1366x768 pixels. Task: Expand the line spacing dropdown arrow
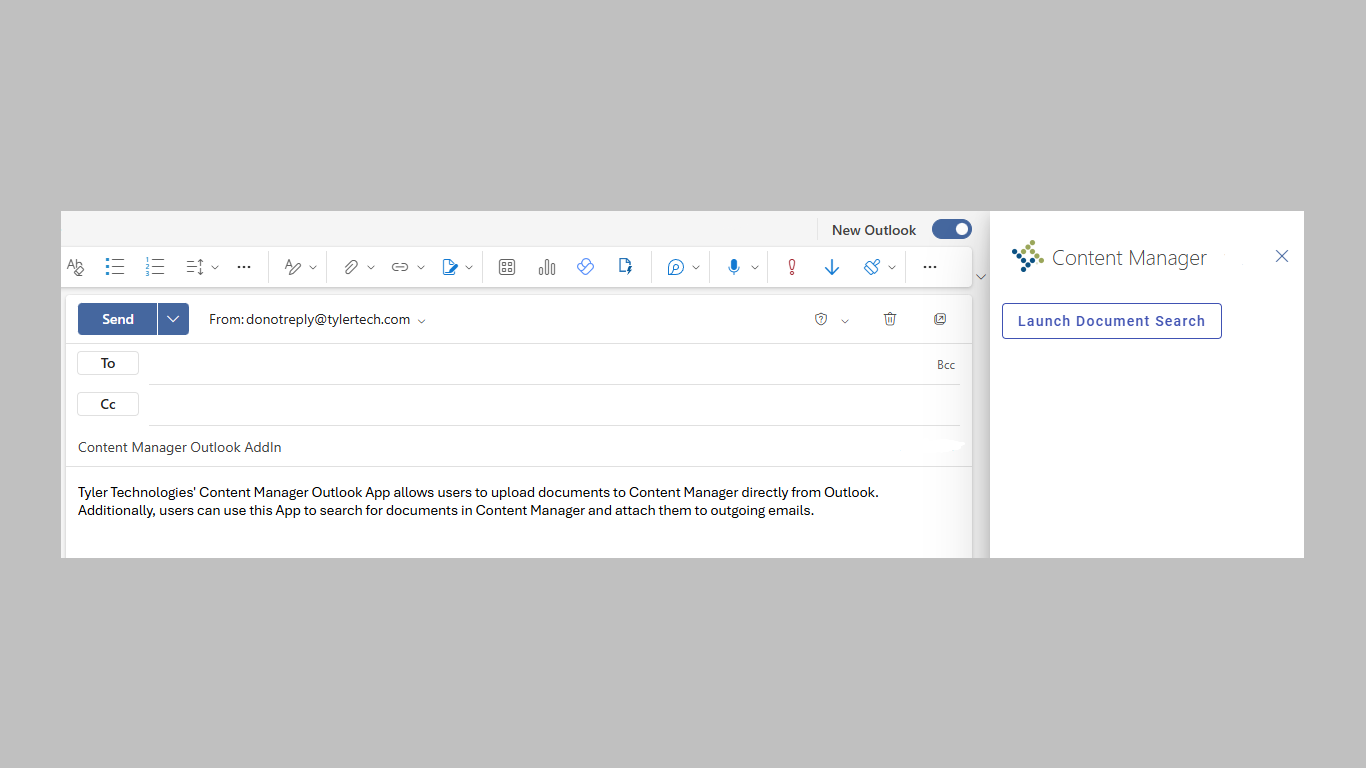(x=215, y=268)
